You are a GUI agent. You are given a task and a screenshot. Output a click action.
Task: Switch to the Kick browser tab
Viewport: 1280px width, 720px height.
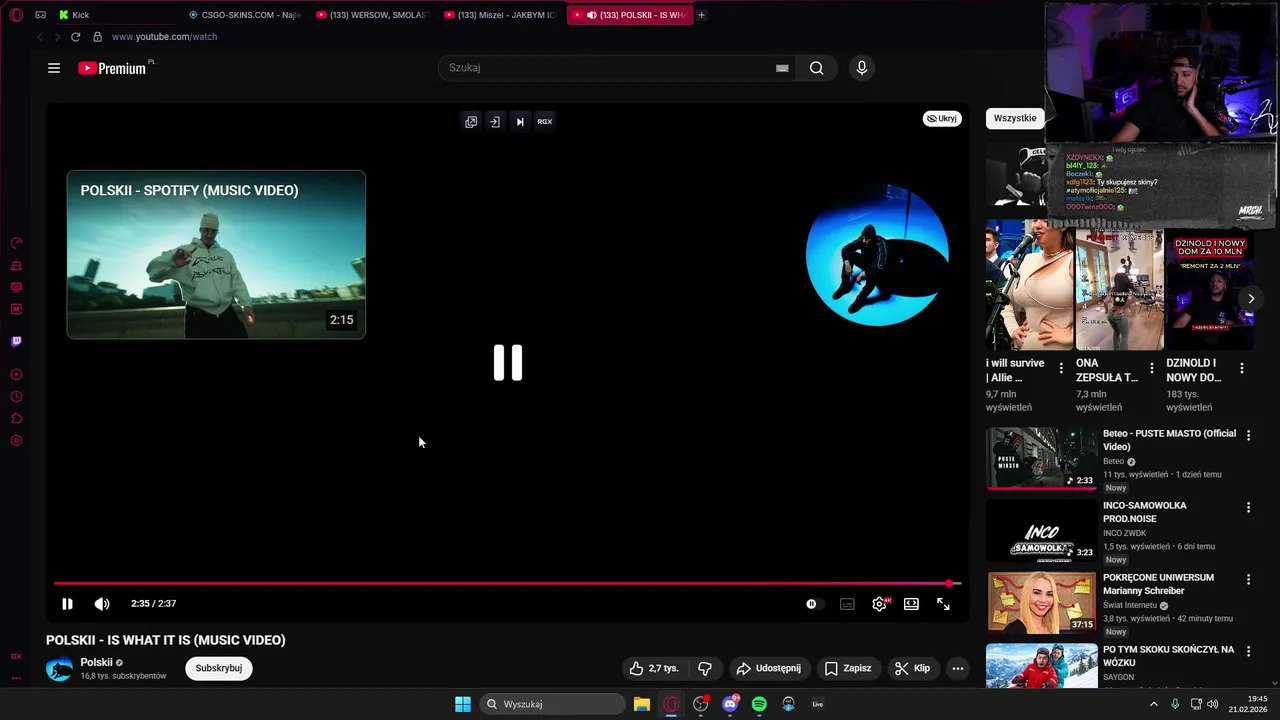(80, 15)
